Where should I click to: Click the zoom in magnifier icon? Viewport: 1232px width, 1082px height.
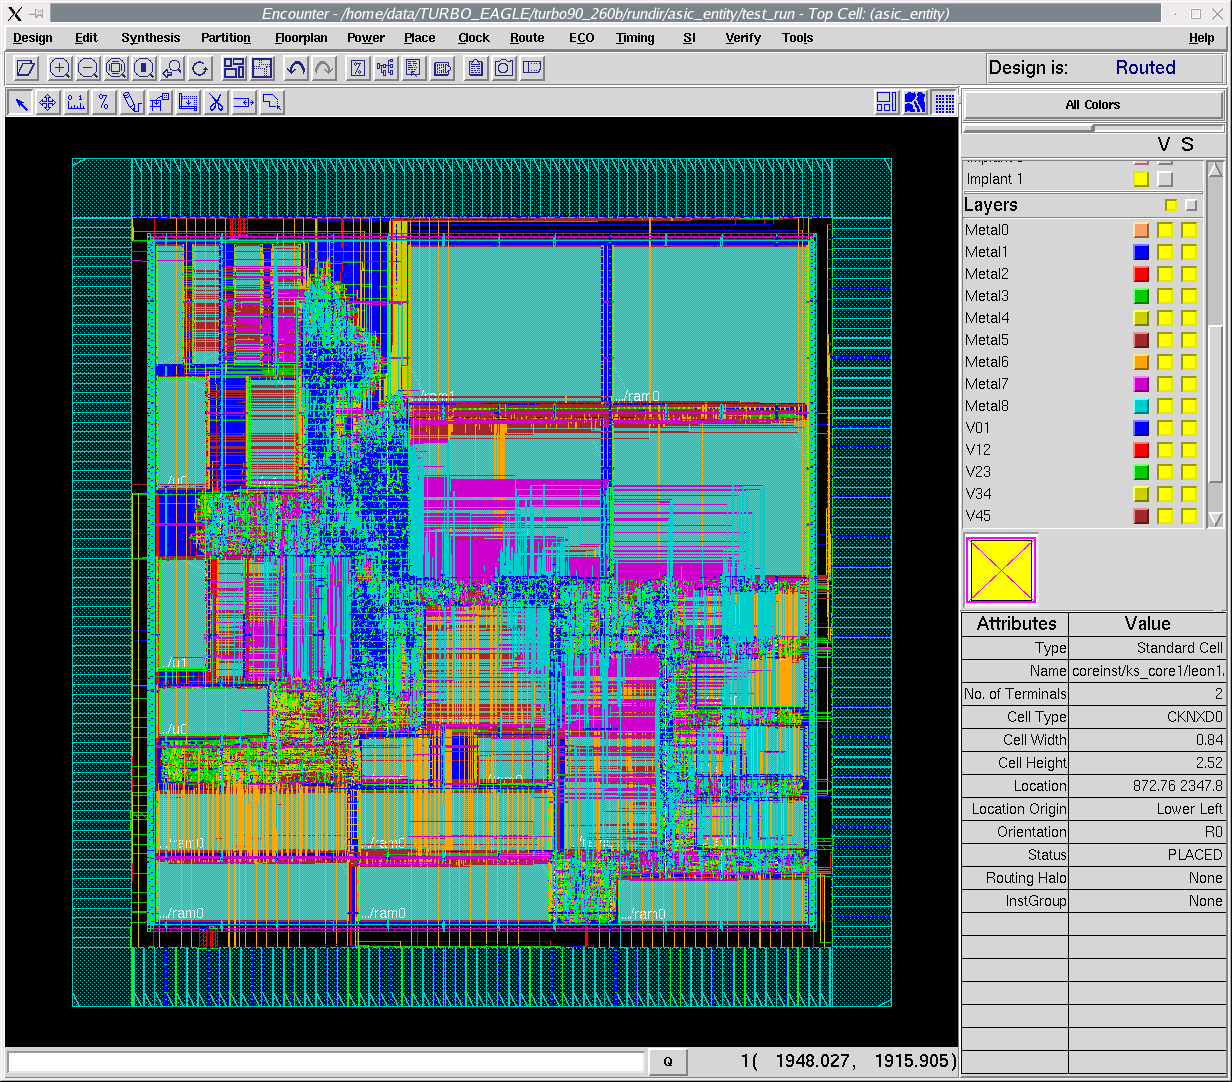click(x=60, y=68)
